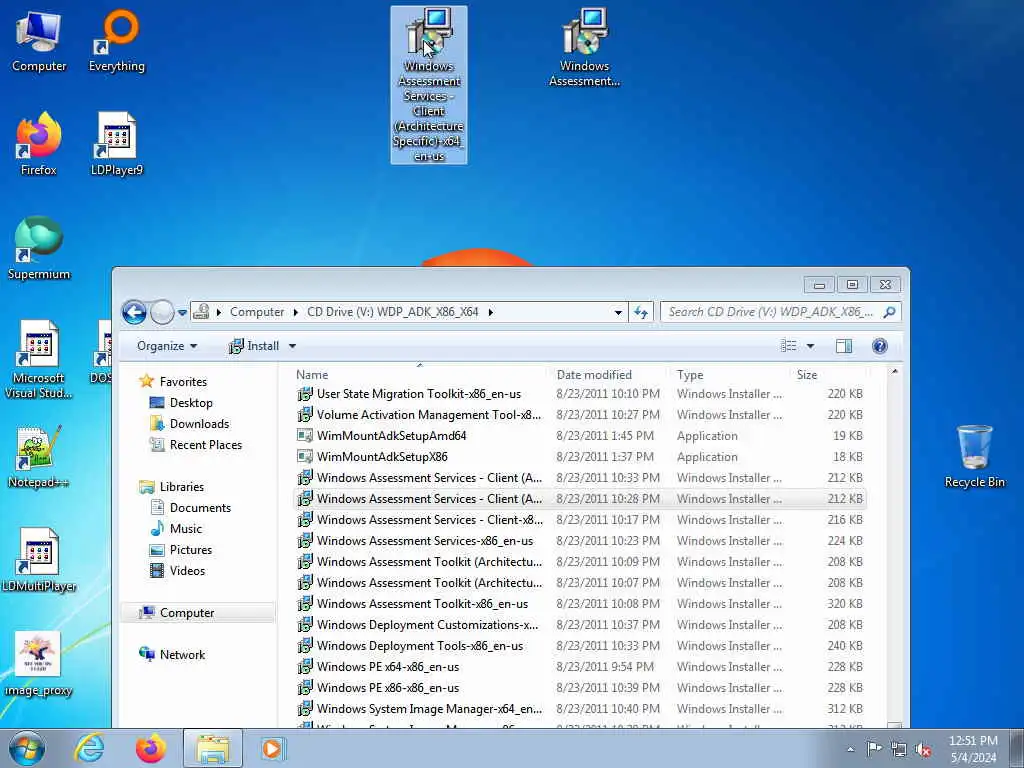This screenshot has width=1024, height=768.
Task: Open the Computer desktop icon
Action: coord(39,42)
